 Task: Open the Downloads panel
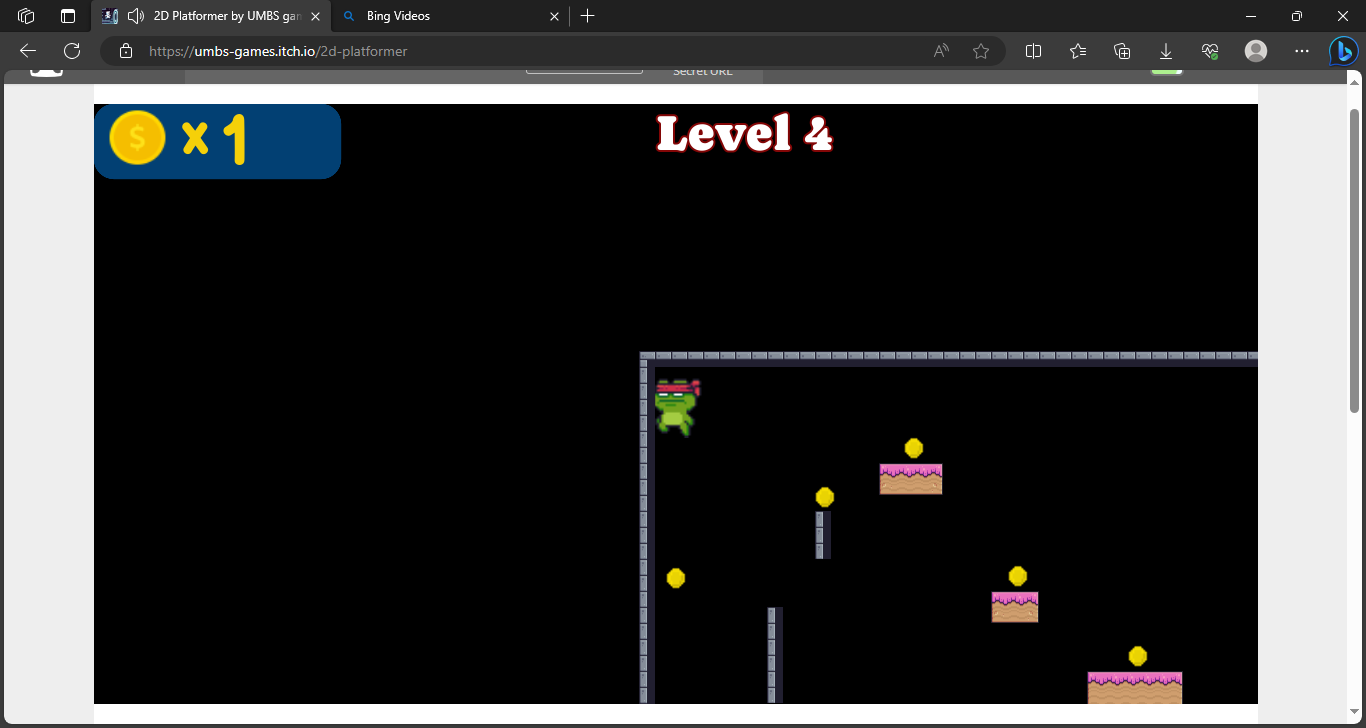[1166, 51]
